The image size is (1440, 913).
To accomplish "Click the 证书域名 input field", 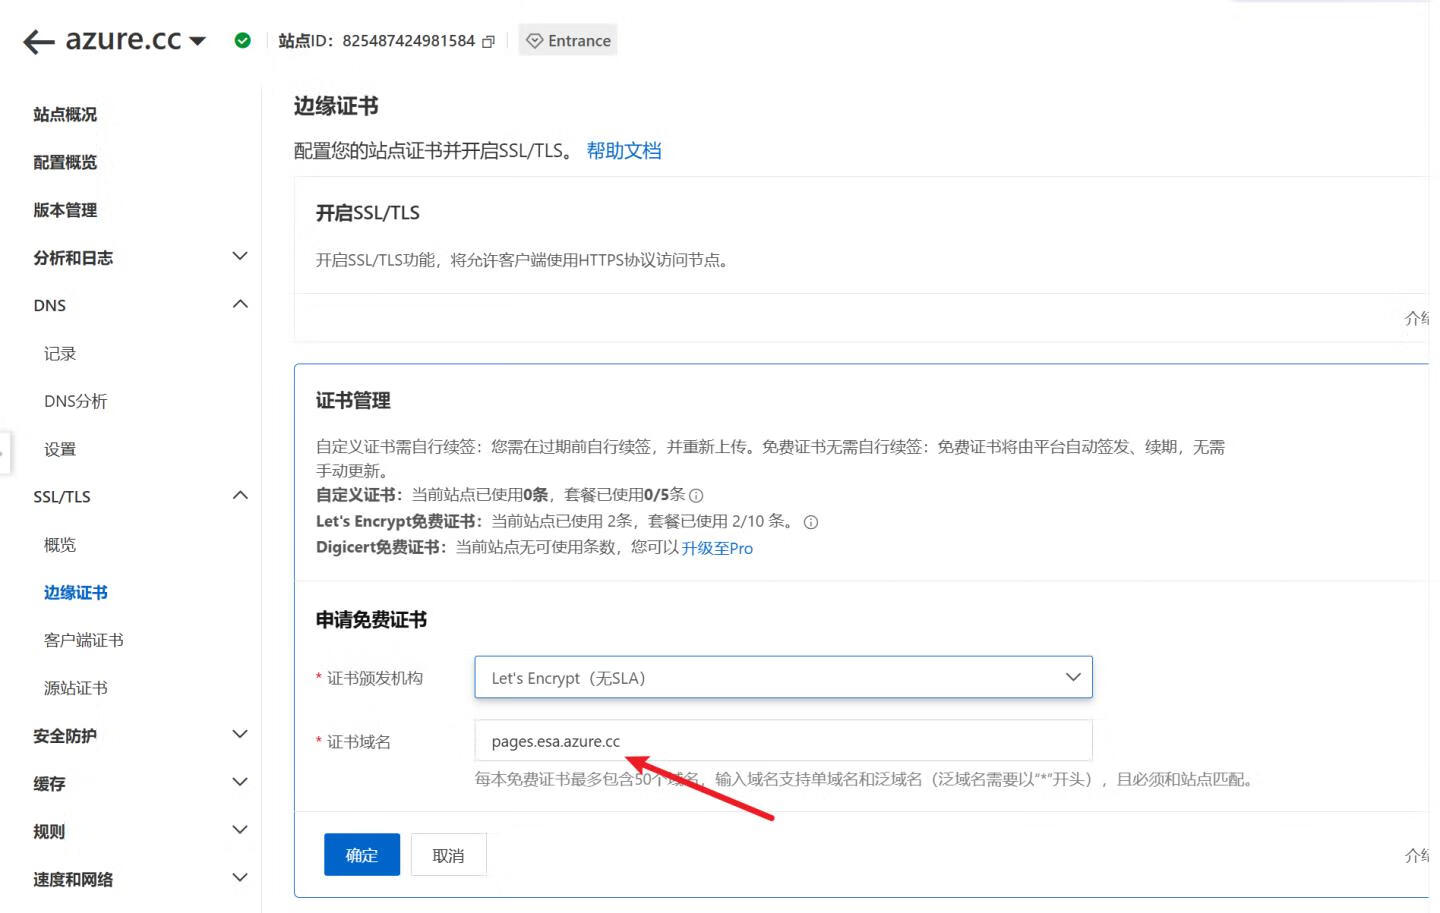I will pyautogui.click(x=783, y=741).
